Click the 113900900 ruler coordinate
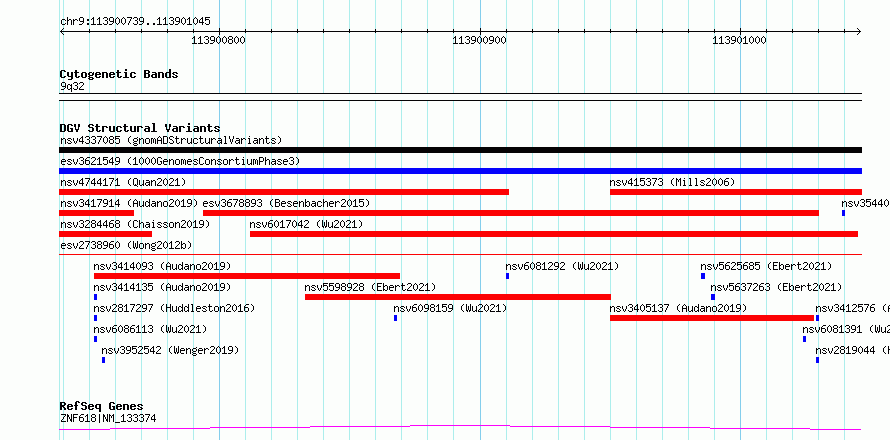 click(x=480, y=40)
